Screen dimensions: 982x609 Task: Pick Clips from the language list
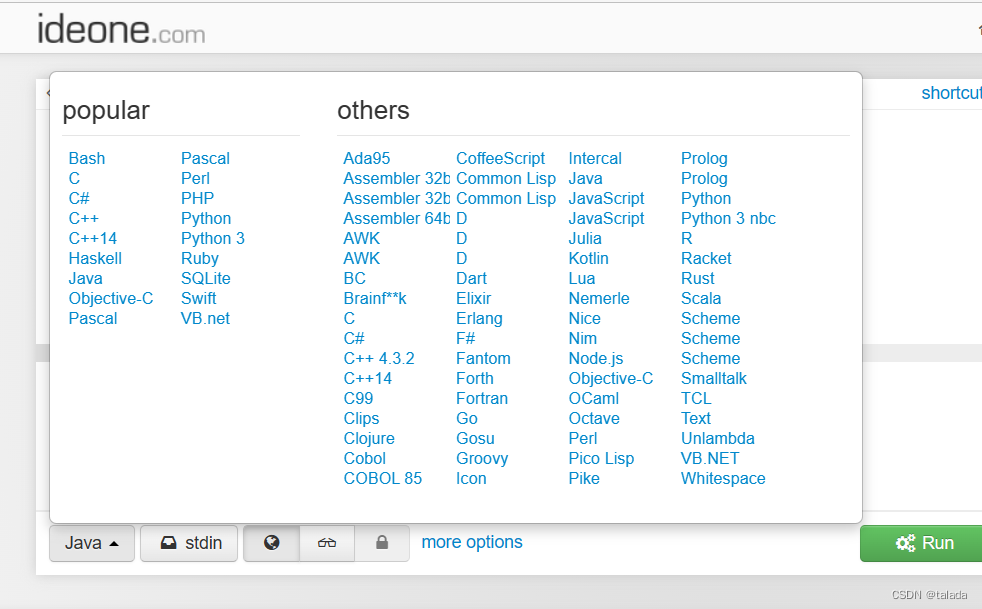pos(361,419)
